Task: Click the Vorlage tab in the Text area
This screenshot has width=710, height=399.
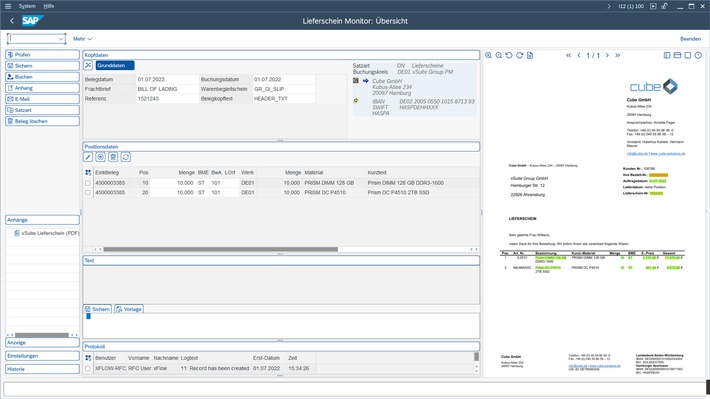Action: pyautogui.click(x=129, y=309)
